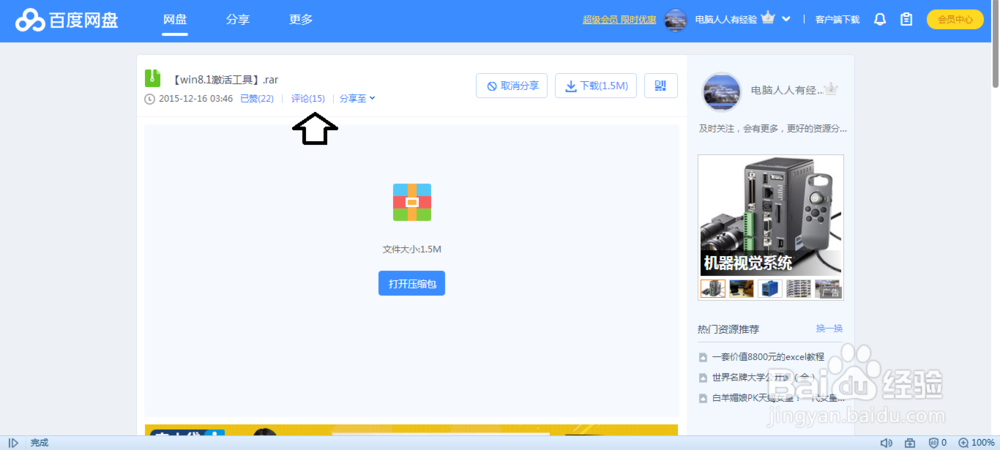Click the header user avatar
Screen dimensions: 1000x450
[675, 20]
